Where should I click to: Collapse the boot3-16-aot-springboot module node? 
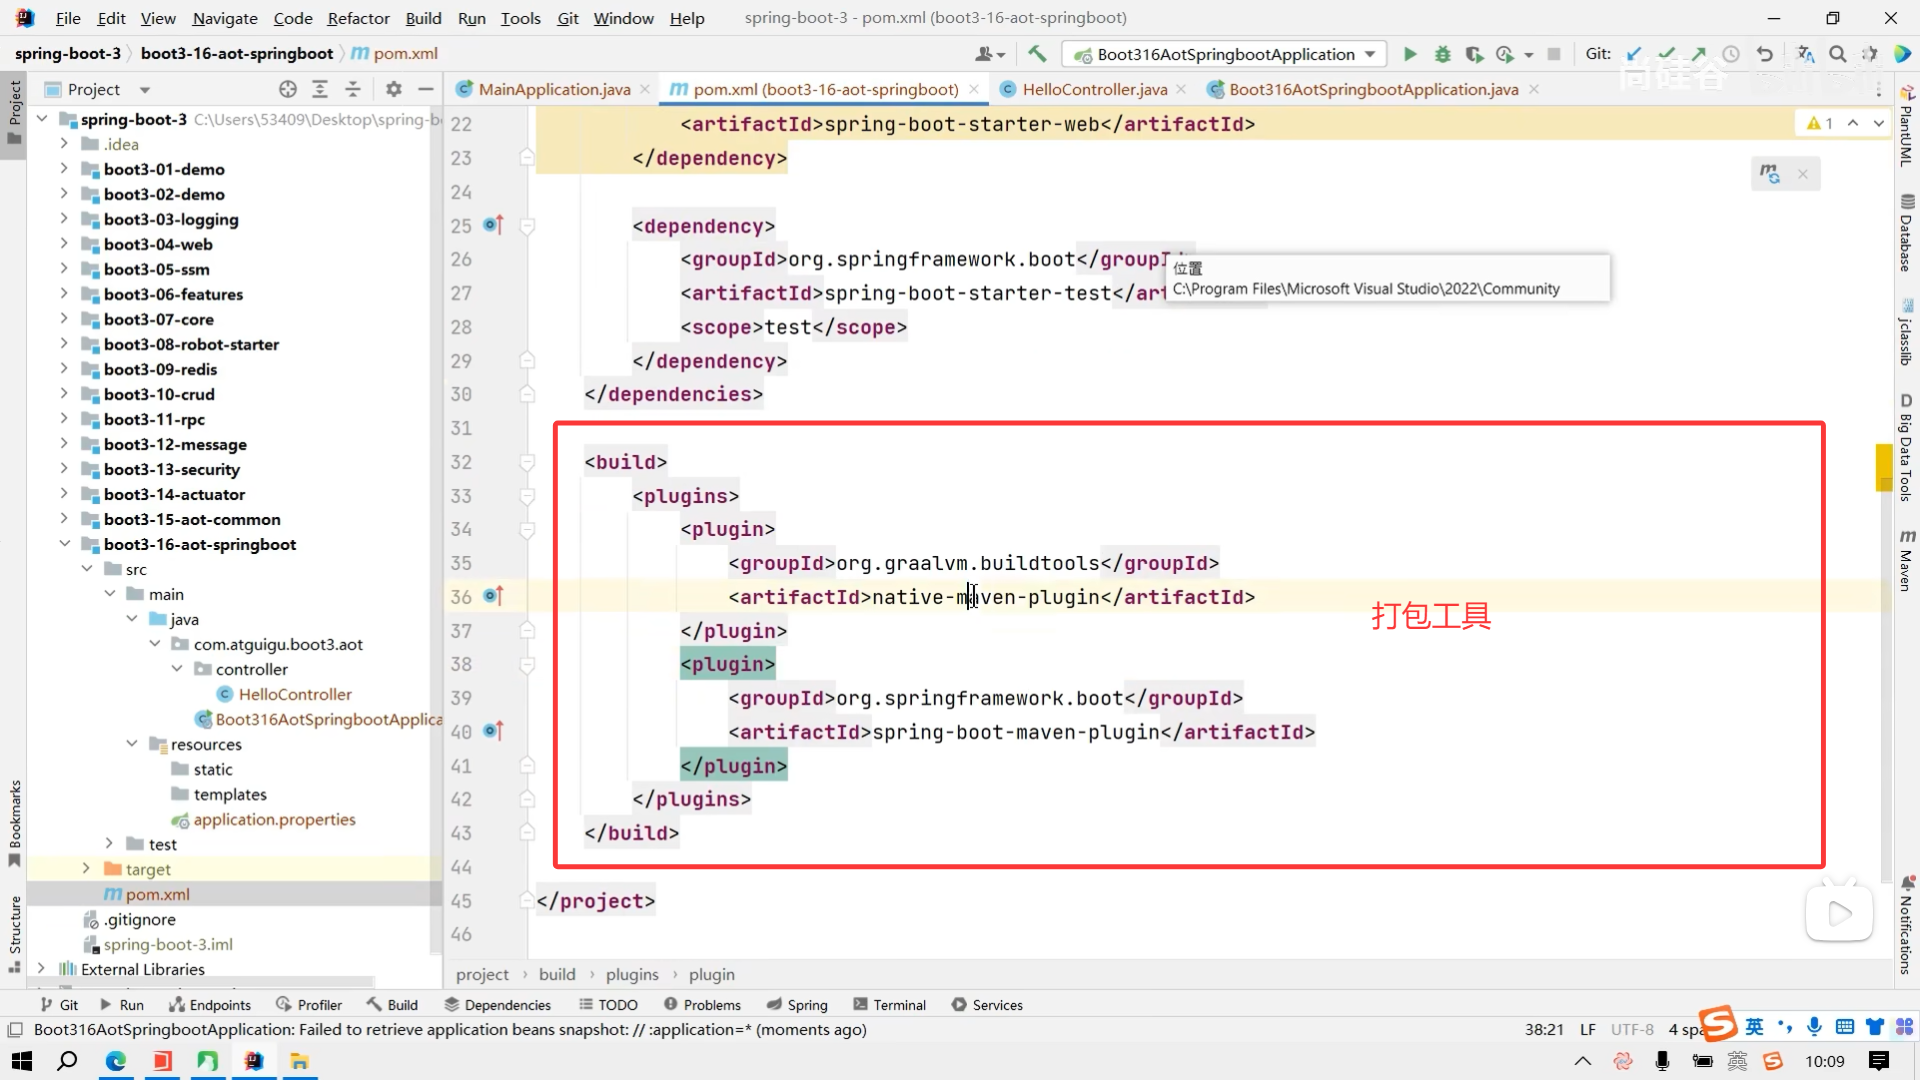pos(64,544)
